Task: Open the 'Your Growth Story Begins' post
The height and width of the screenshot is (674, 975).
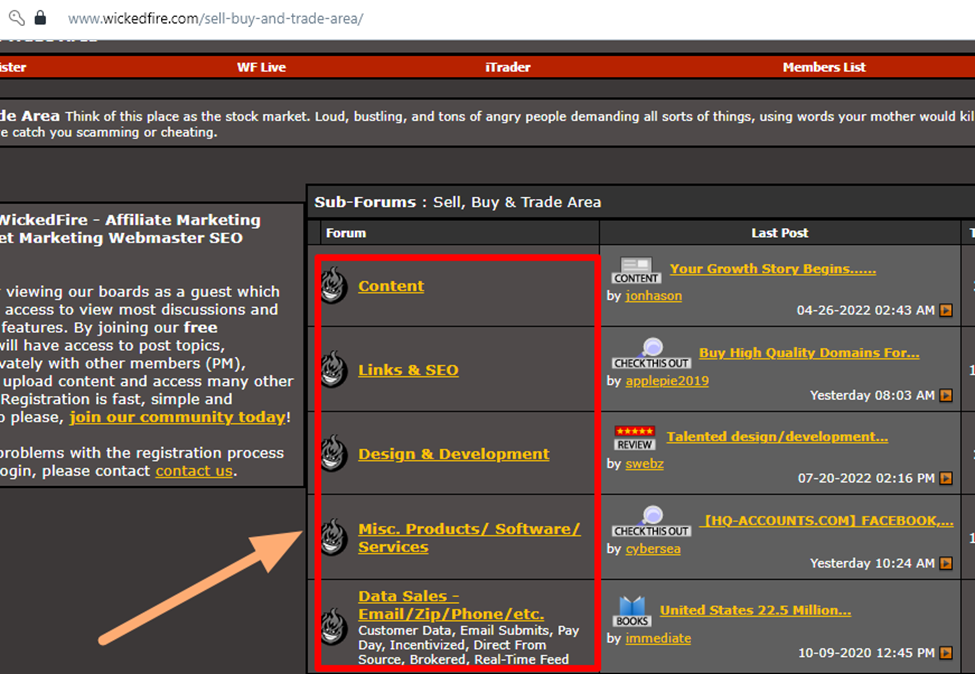Action: click(x=773, y=268)
